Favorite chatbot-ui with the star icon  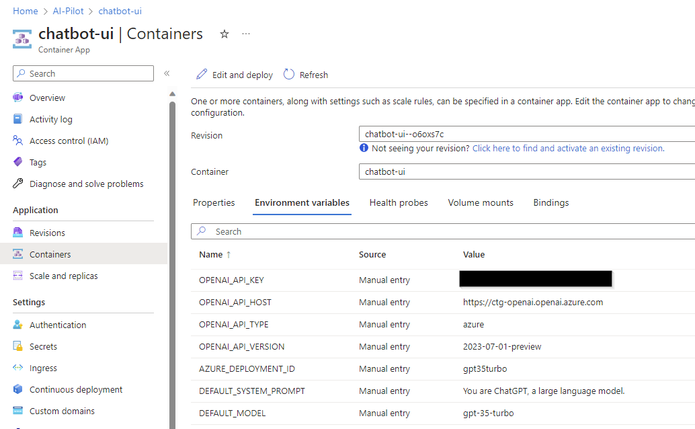click(x=224, y=34)
